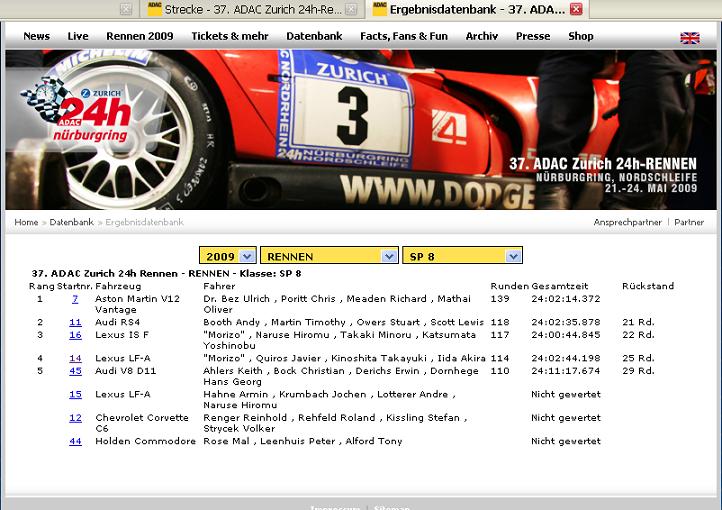Screen dimensions: 722x510
Task: Switch language via the British flag icon
Action: coord(689,38)
